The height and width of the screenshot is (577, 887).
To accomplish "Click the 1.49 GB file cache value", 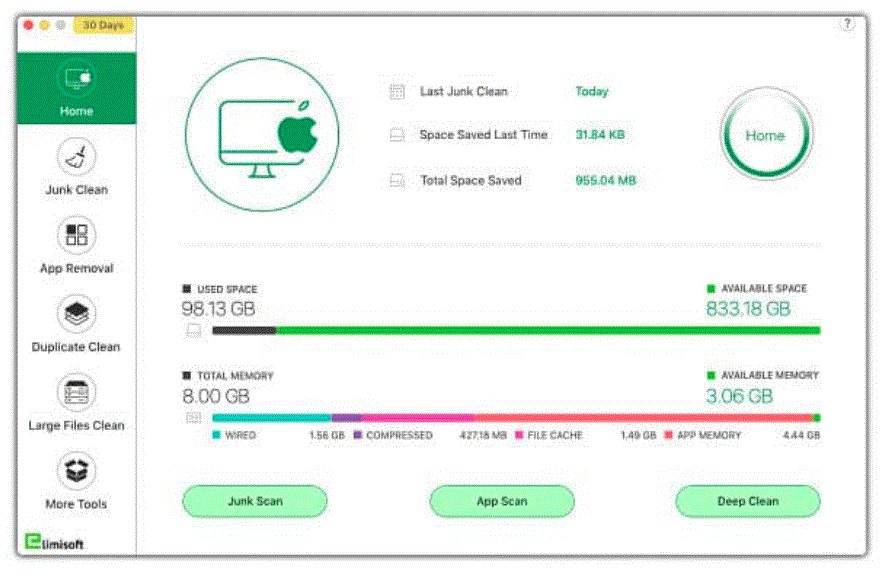I will pyautogui.click(x=638, y=435).
